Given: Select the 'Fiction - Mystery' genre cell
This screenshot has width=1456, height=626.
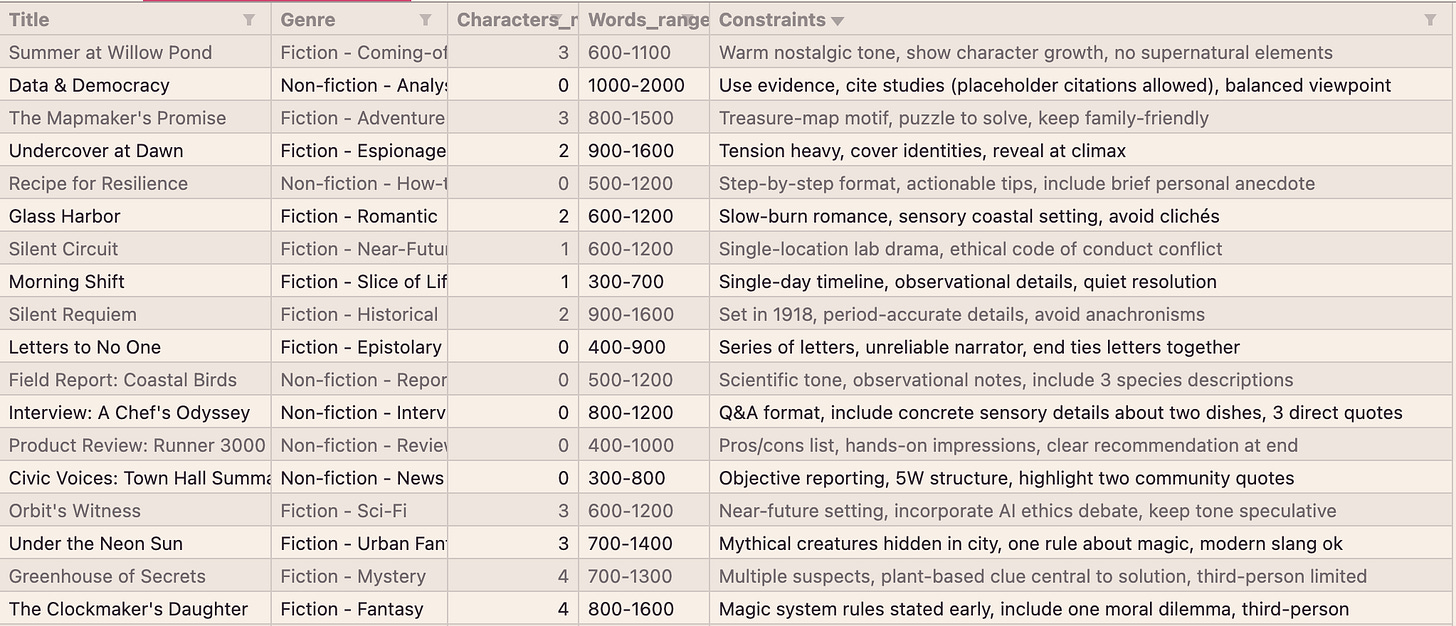Looking at the screenshot, I should click(360, 576).
